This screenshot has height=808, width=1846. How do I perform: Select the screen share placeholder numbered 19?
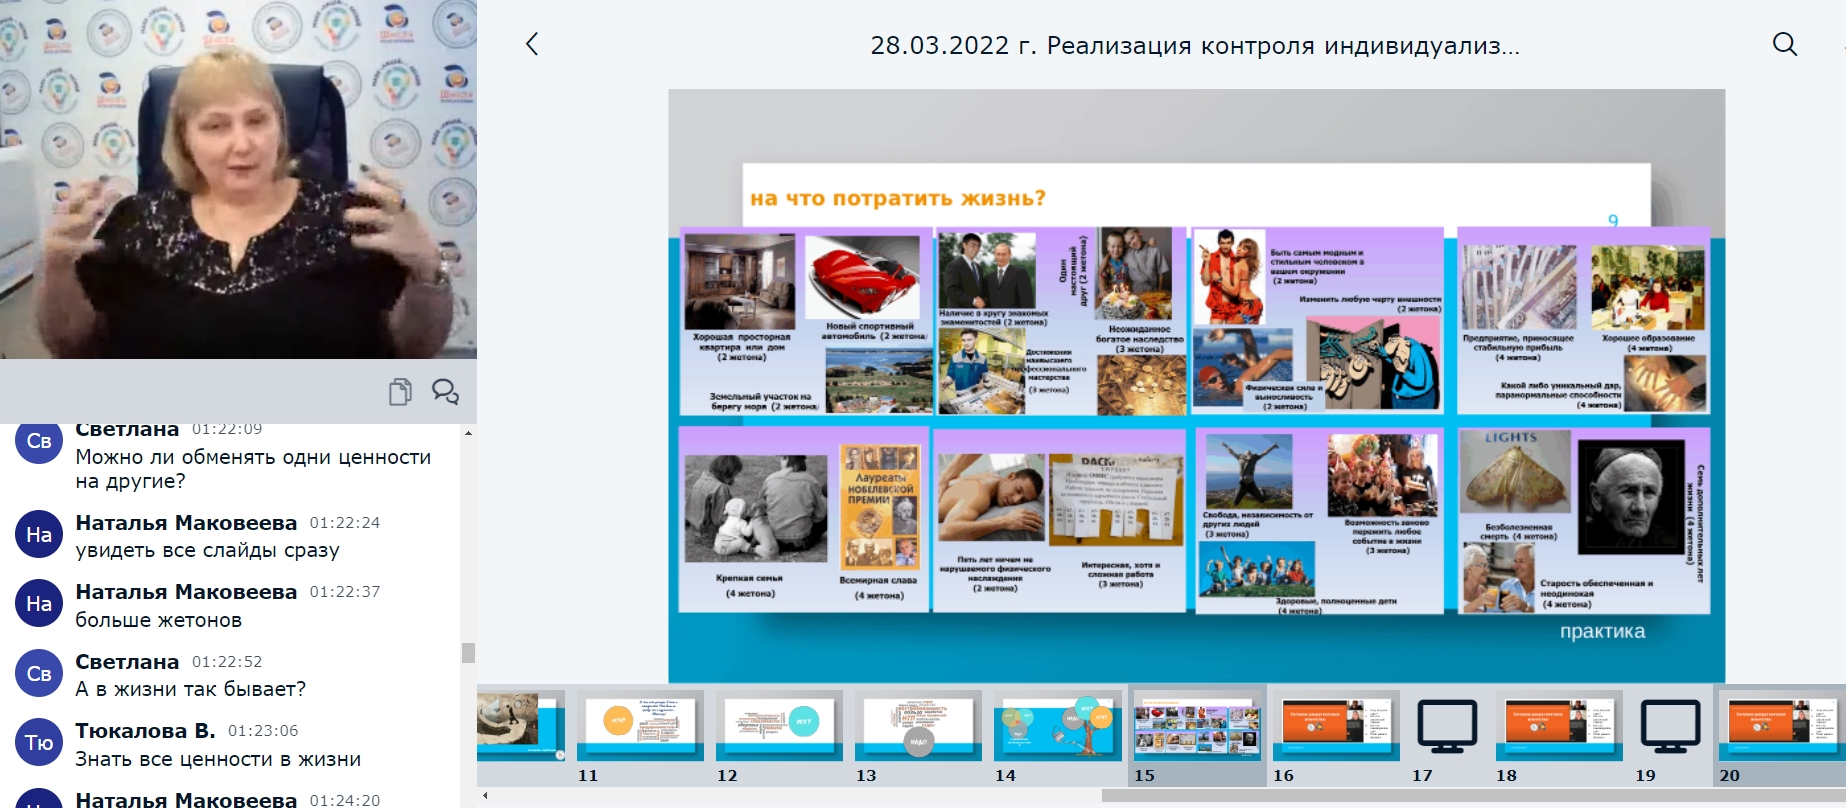1670,727
